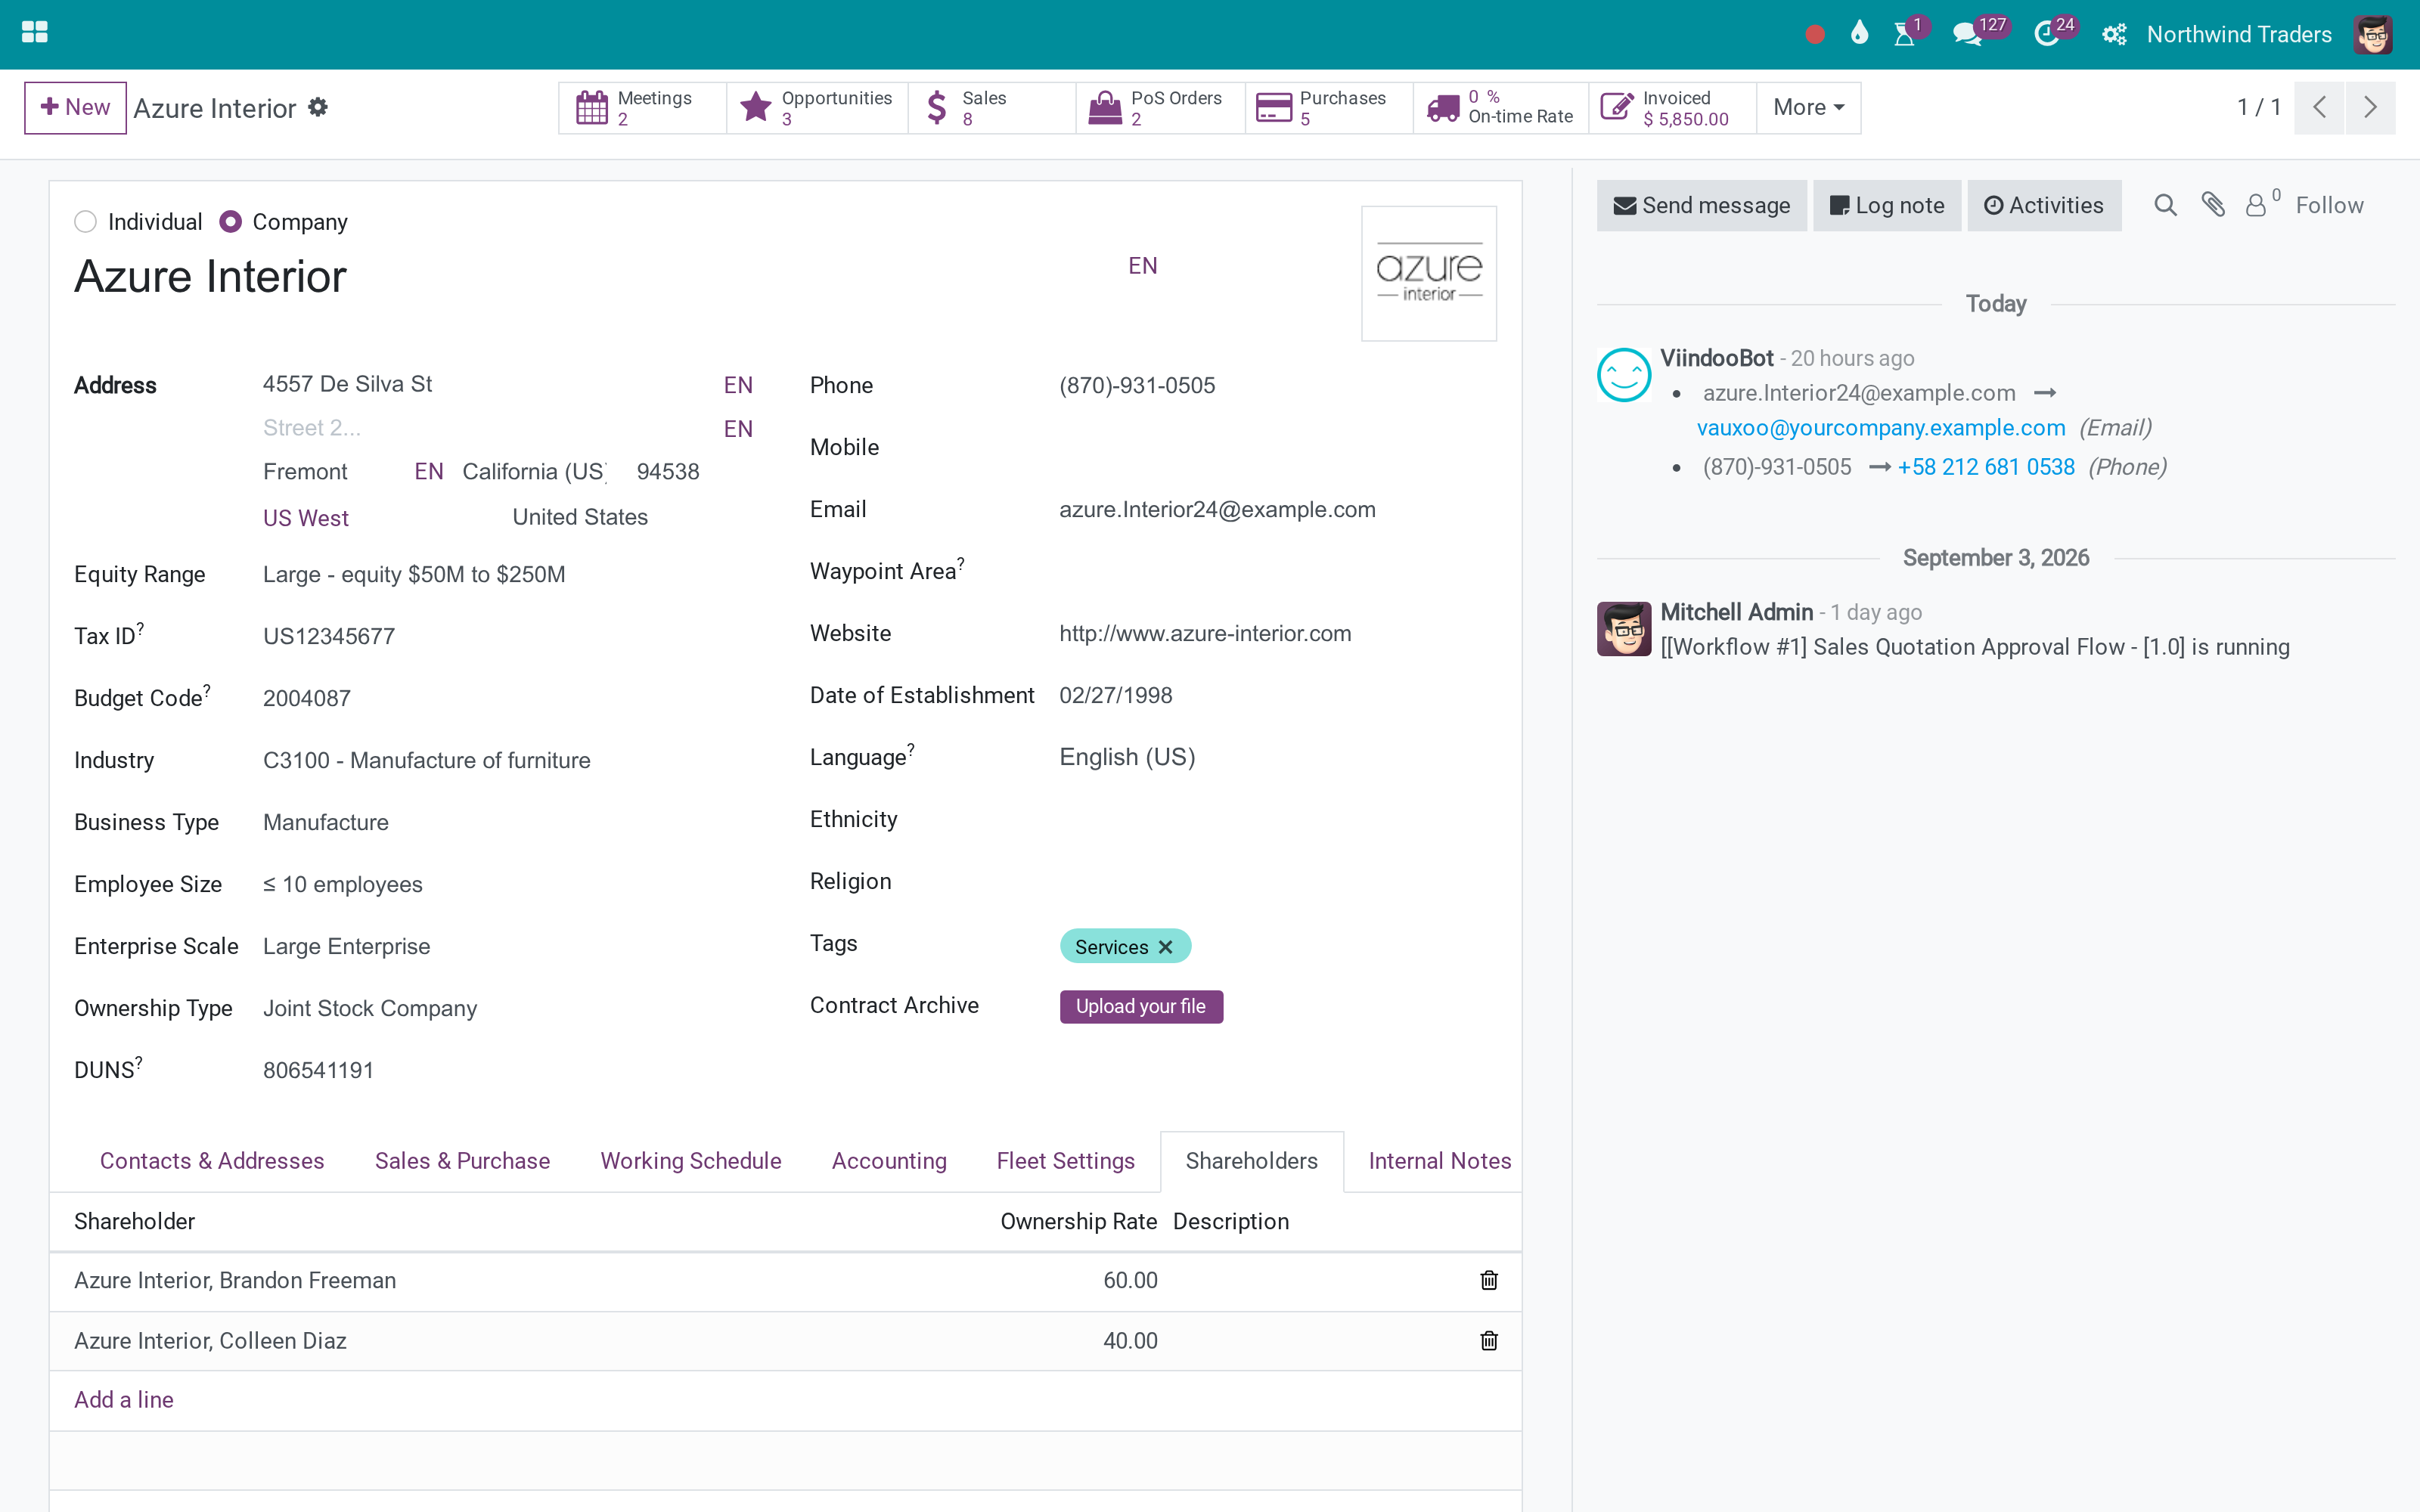Click the +58 212 681 0538 phone link
This screenshot has height=1512, width=2420.
click(1986, 467)
